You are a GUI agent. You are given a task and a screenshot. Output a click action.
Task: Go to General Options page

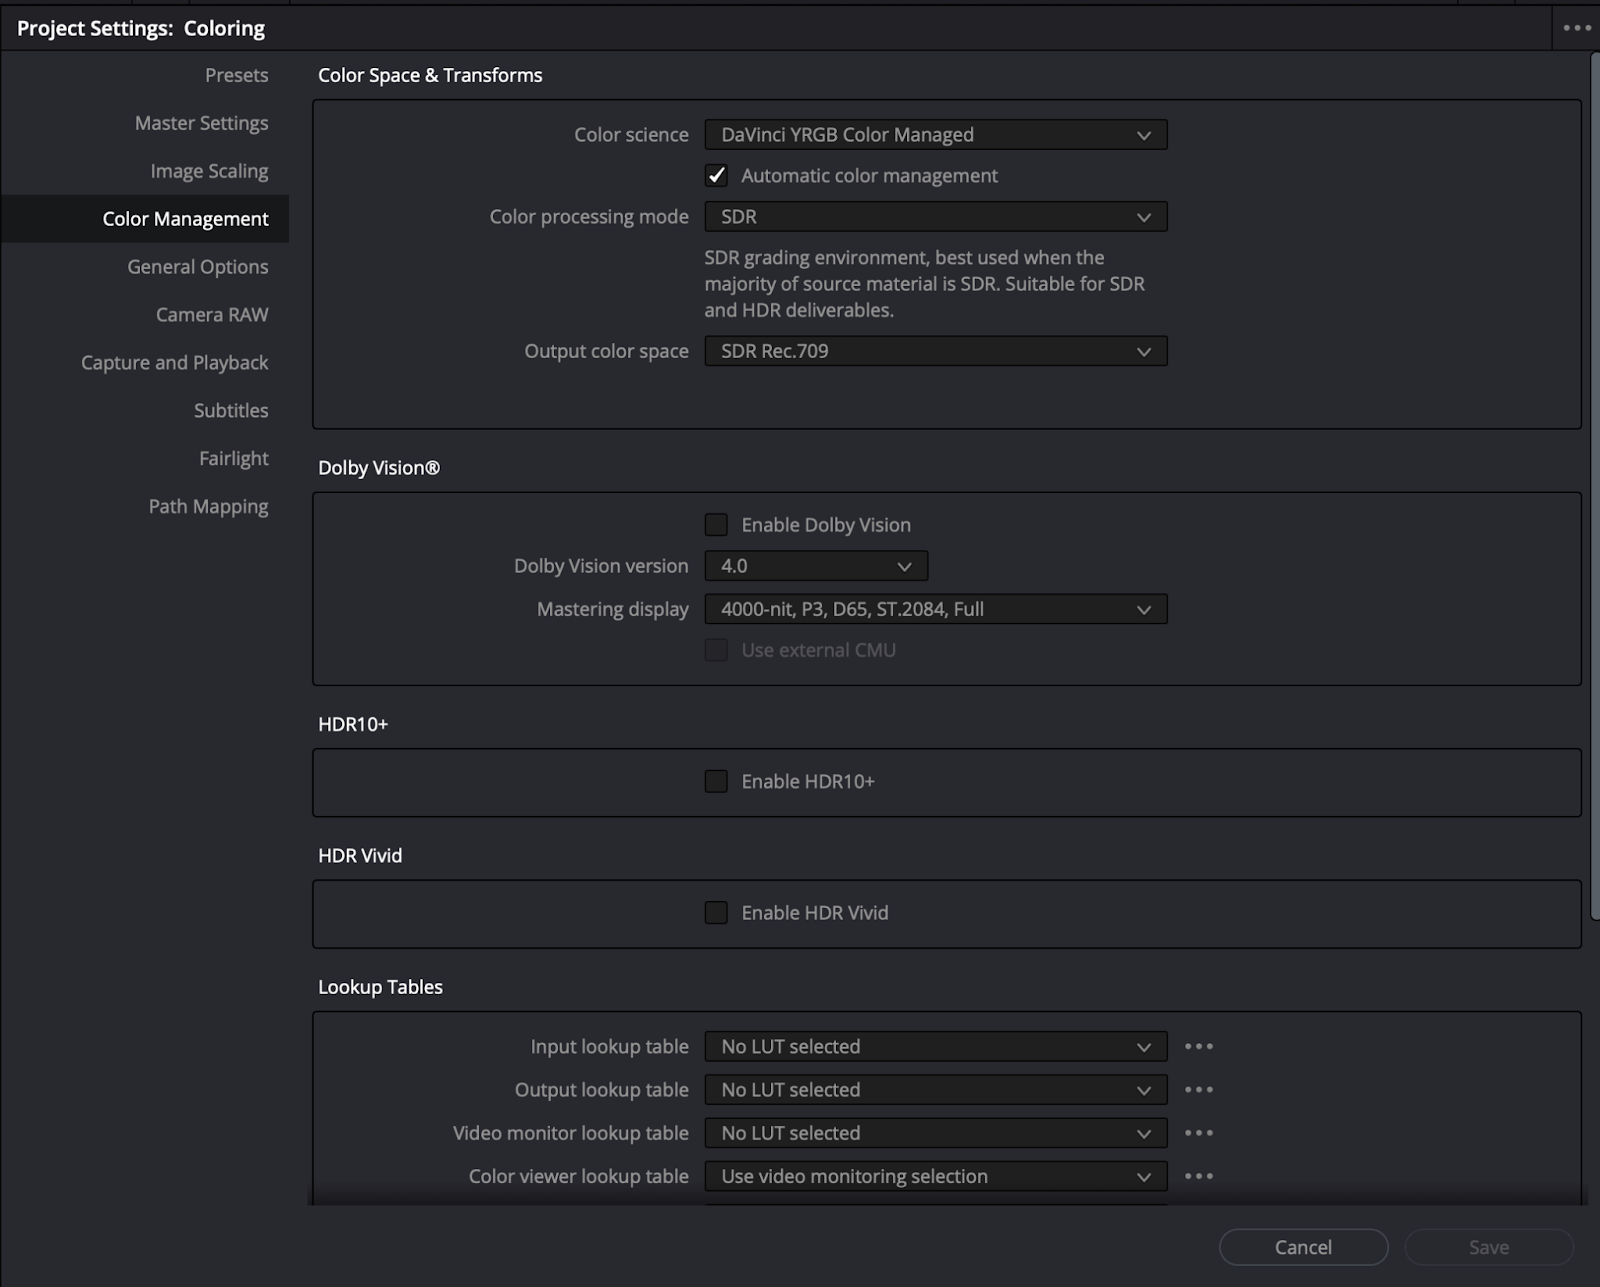[198, 267]
